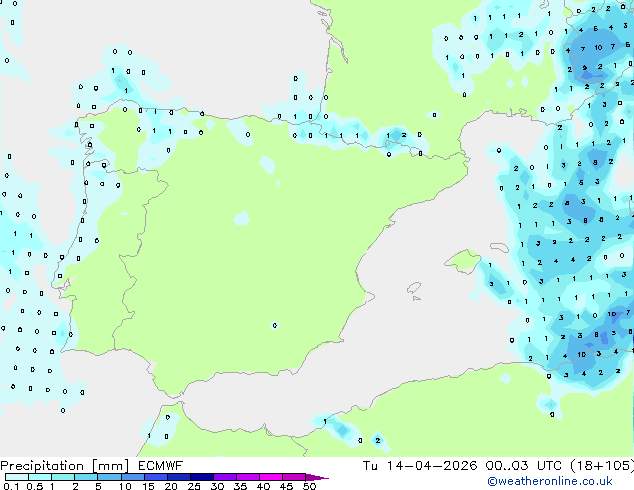Click the "(18+105)" forecast run text
Screen dimensions: 634x490
point(602,466)
